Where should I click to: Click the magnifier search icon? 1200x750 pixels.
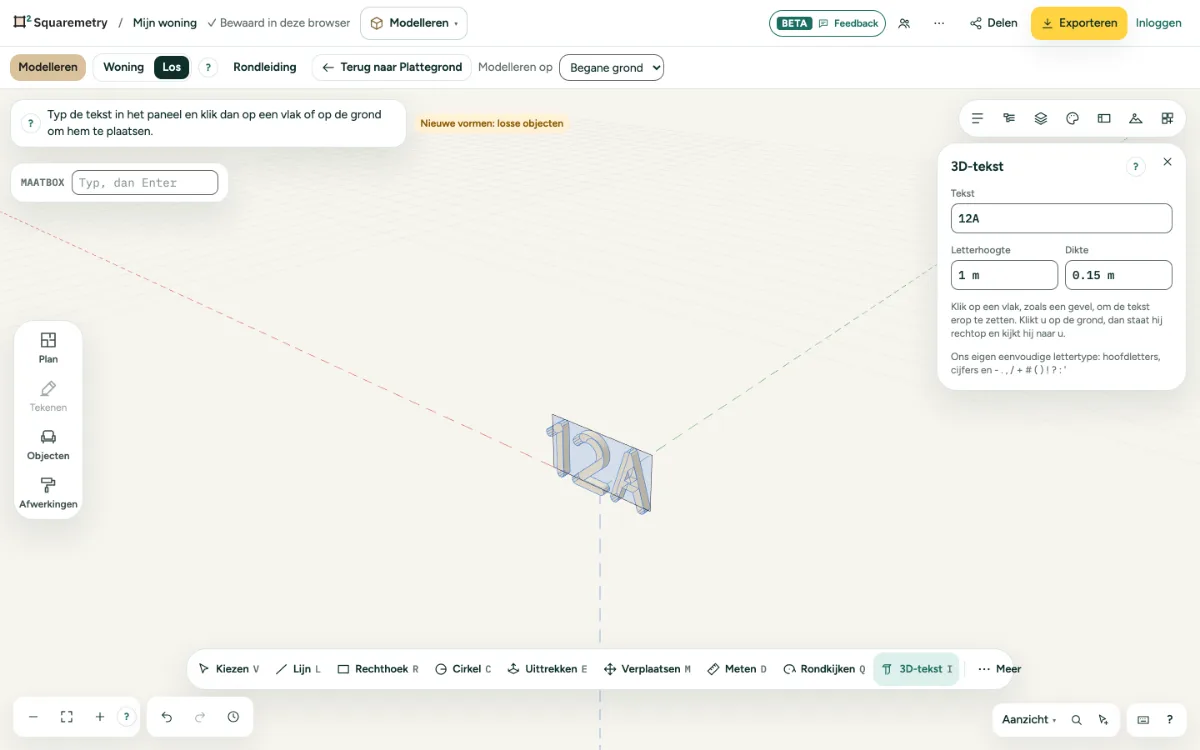[1076, 720]
